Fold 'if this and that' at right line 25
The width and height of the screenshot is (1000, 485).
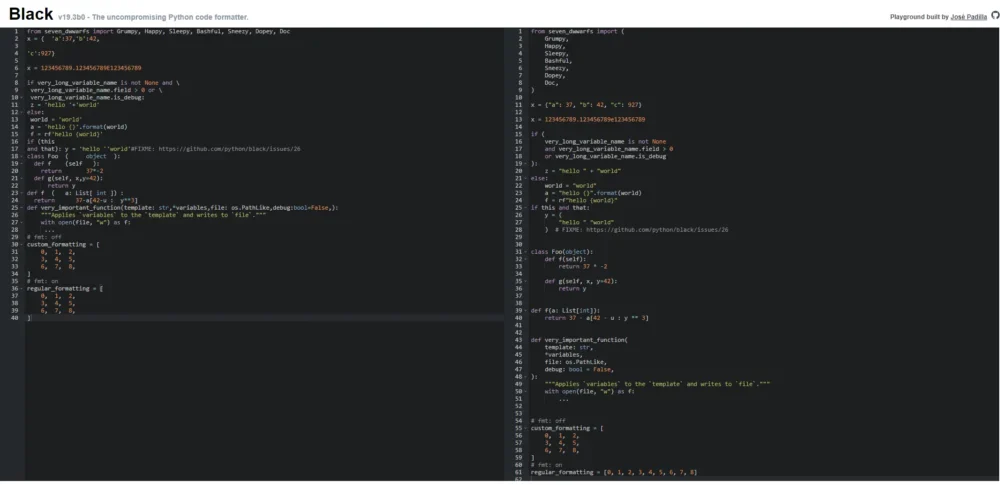(x=526, y=207)
